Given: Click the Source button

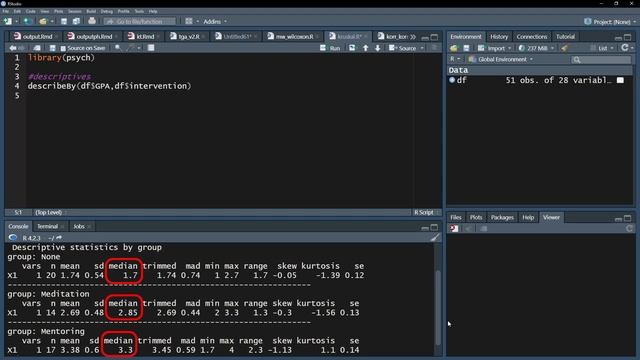Looking at the screenshot, I should click(403, 48).
